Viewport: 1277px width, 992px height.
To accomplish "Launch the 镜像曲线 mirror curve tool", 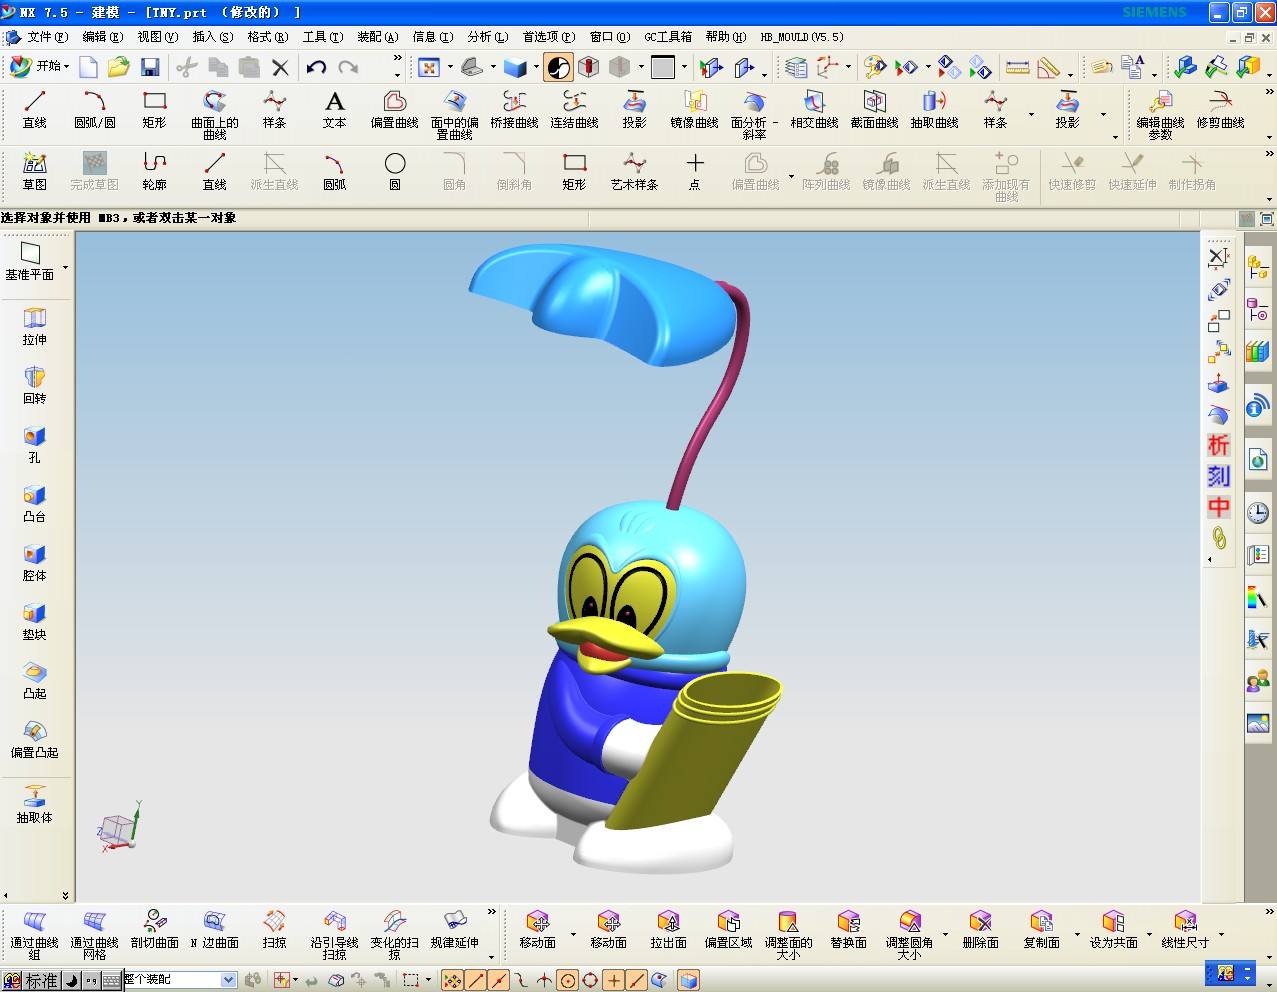I will pos(694,109).
